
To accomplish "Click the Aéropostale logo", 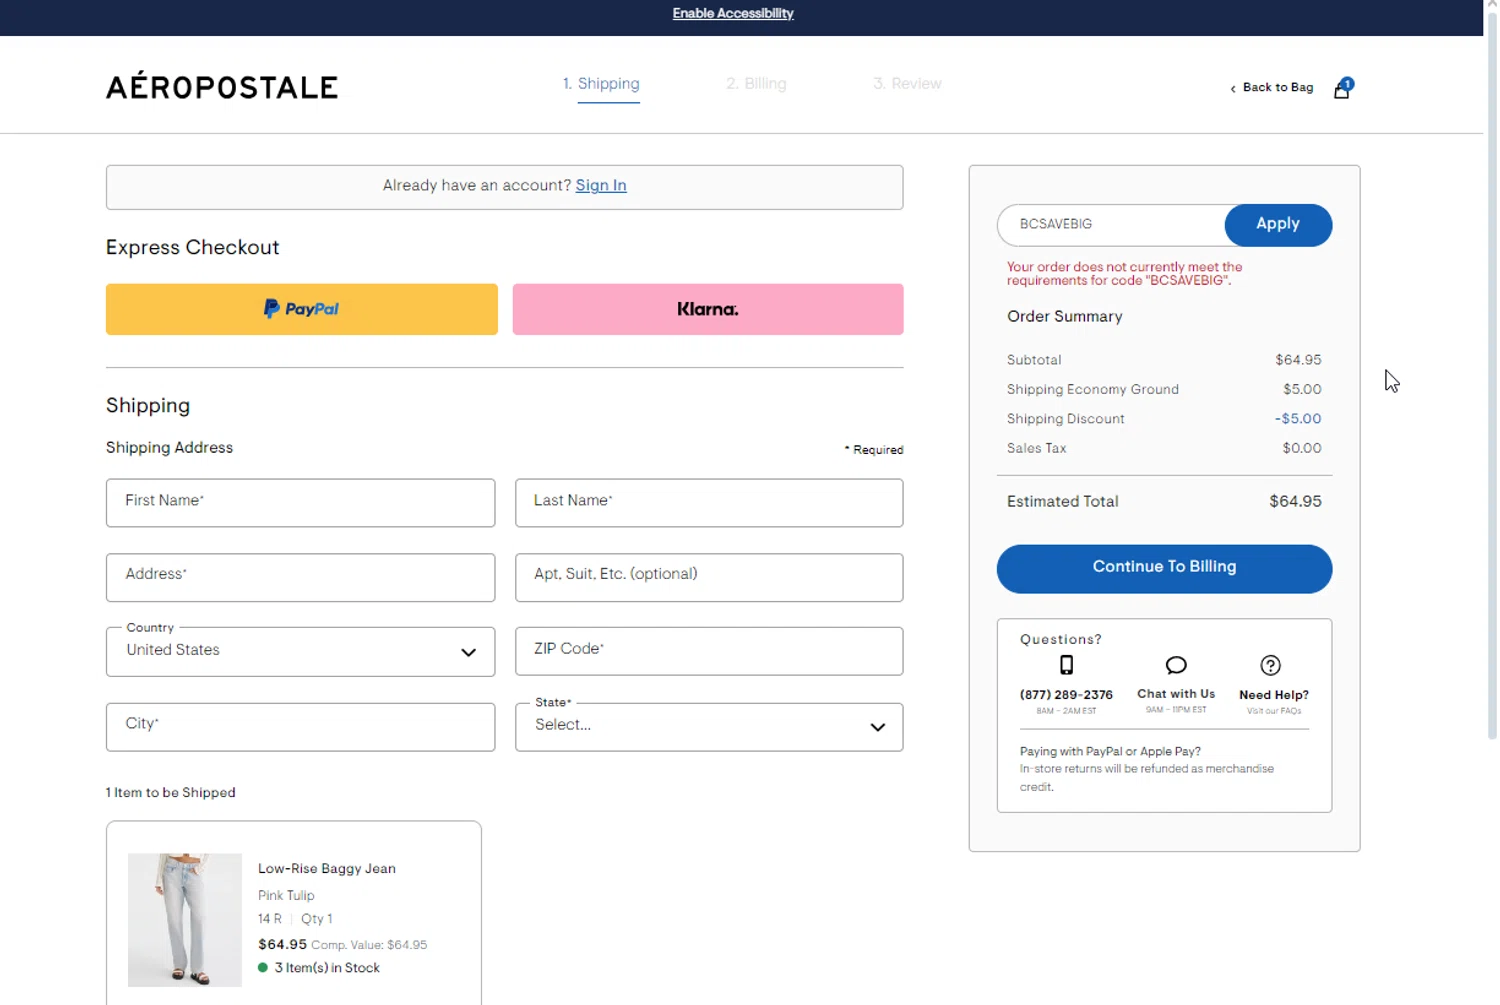I will 222,87.
